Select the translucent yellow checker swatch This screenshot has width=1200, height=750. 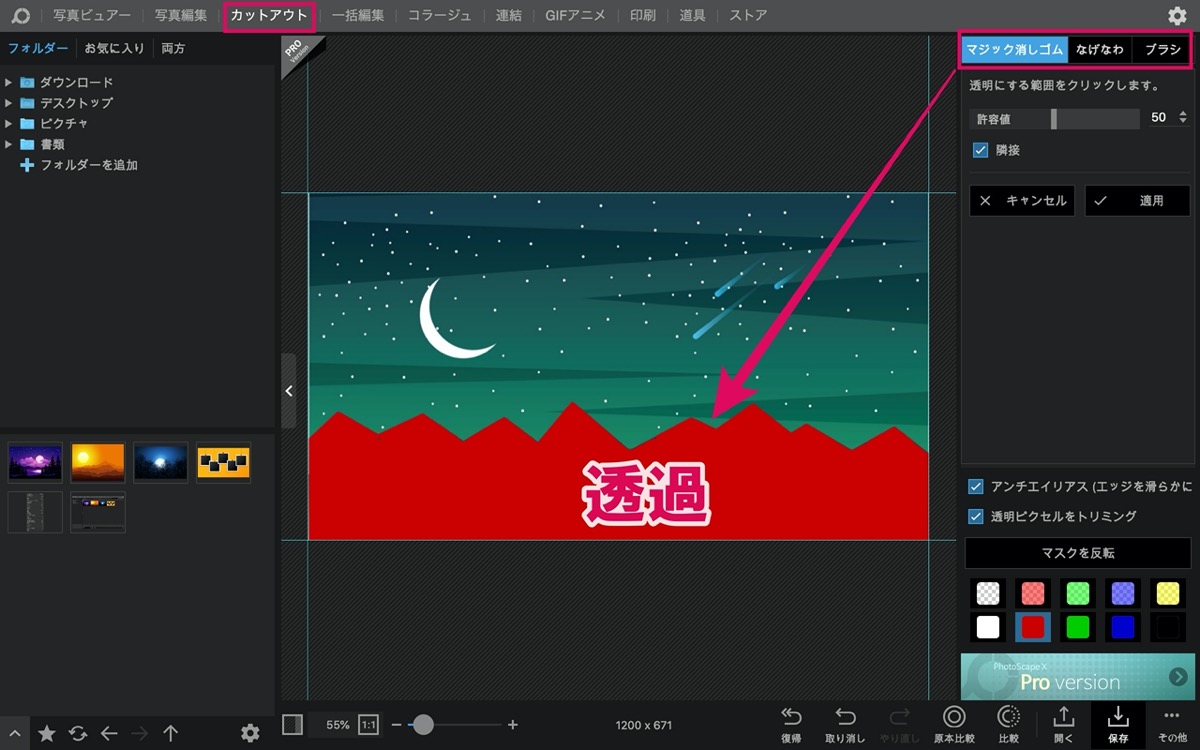(1168, 593)
